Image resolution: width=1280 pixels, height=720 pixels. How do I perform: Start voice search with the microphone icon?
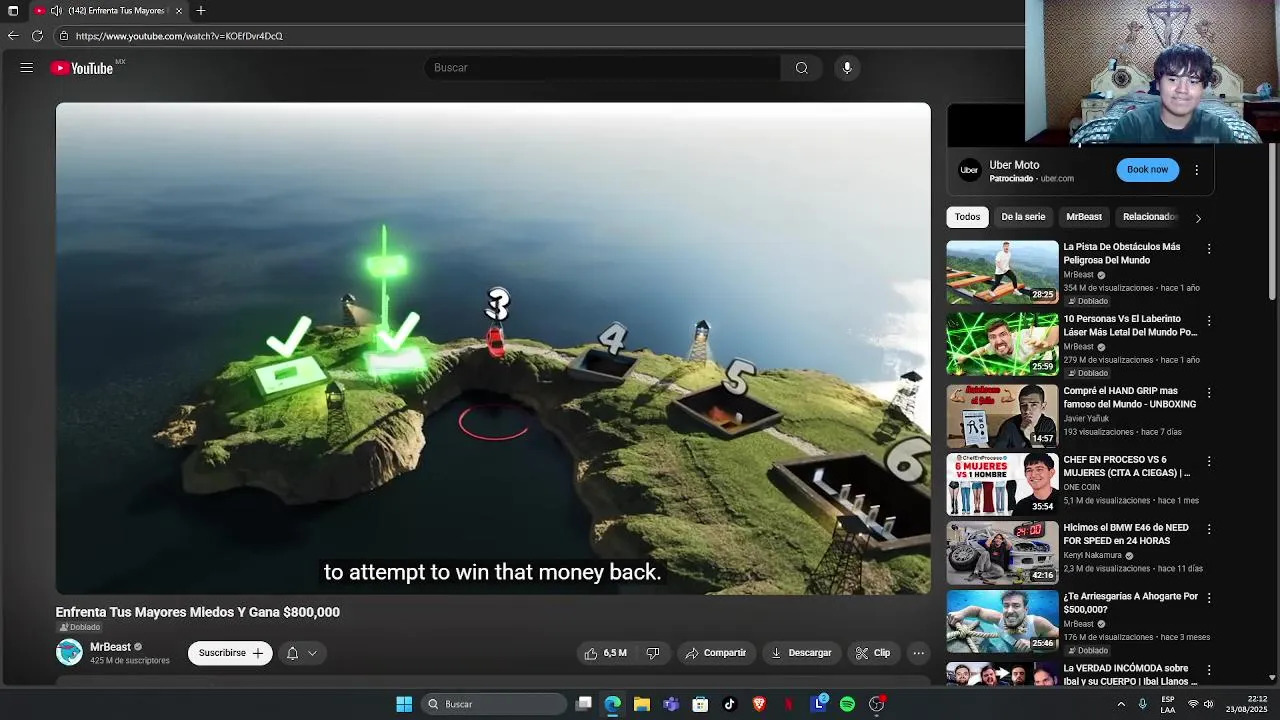[x=847, y=68]
